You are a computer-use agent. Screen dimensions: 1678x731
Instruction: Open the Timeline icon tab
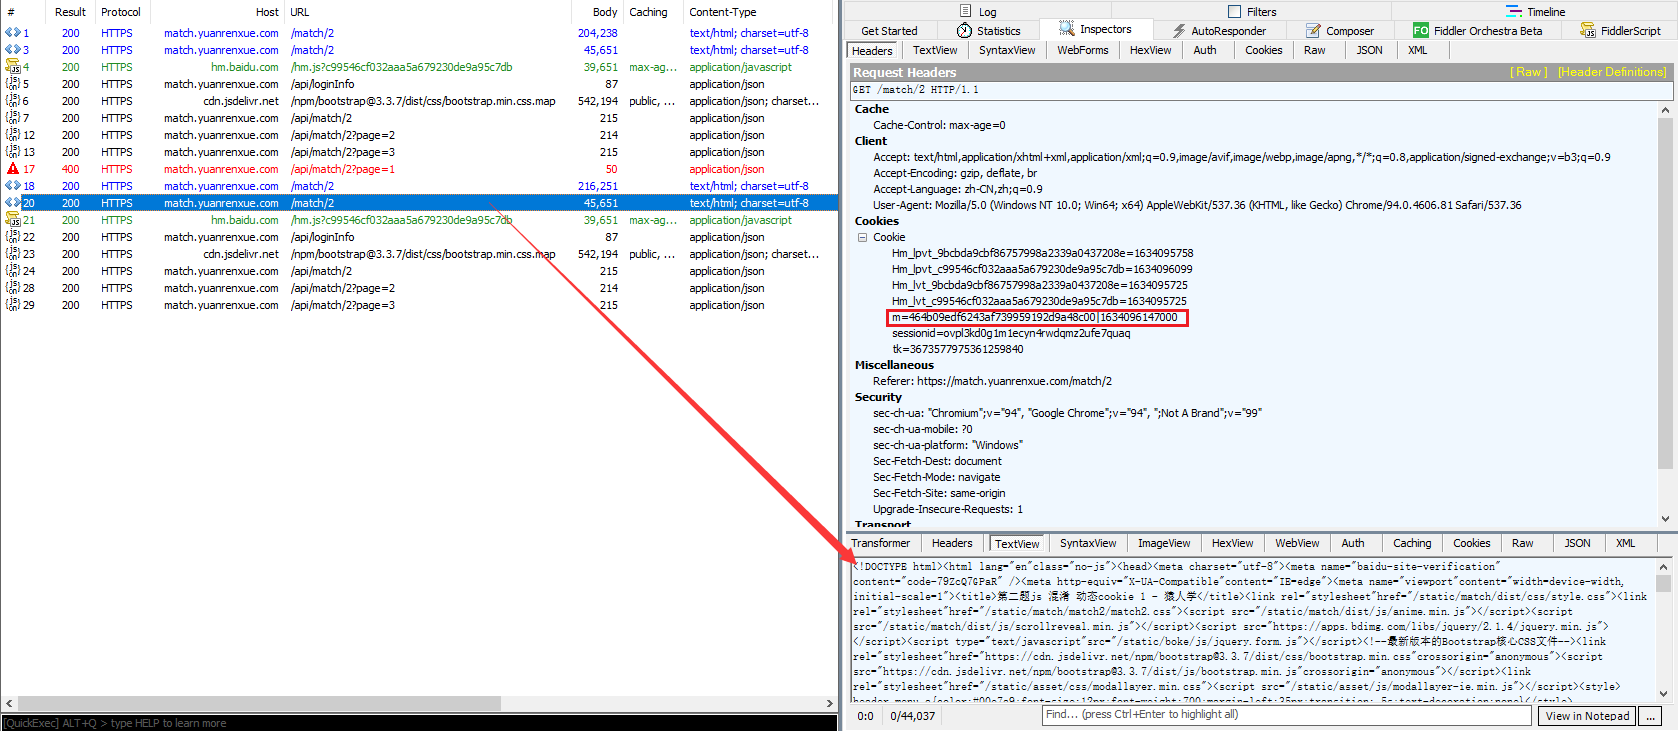pos(1513,12)
